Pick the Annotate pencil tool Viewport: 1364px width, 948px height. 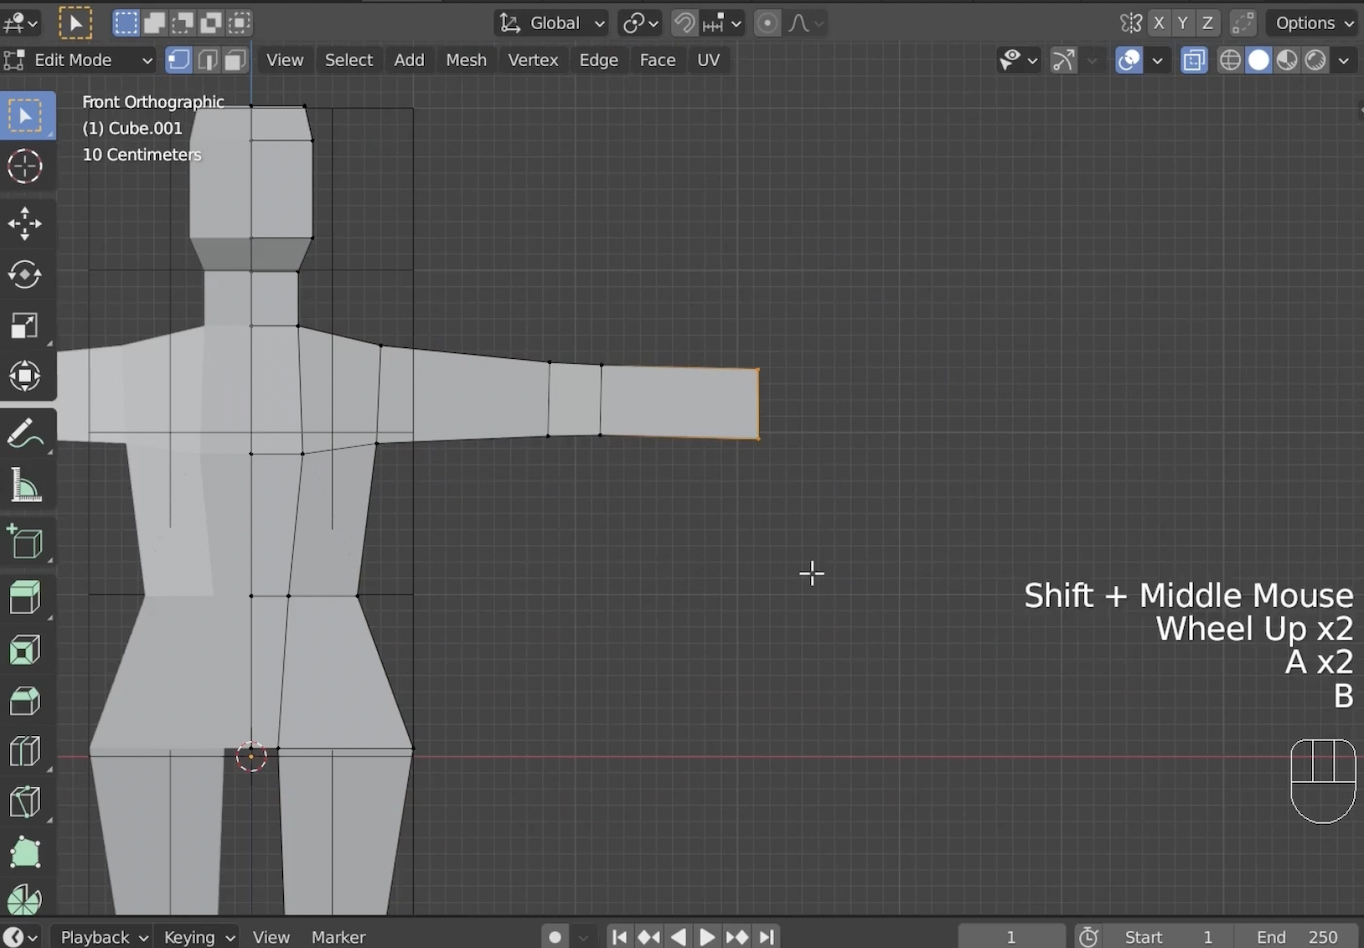[24, 434]
